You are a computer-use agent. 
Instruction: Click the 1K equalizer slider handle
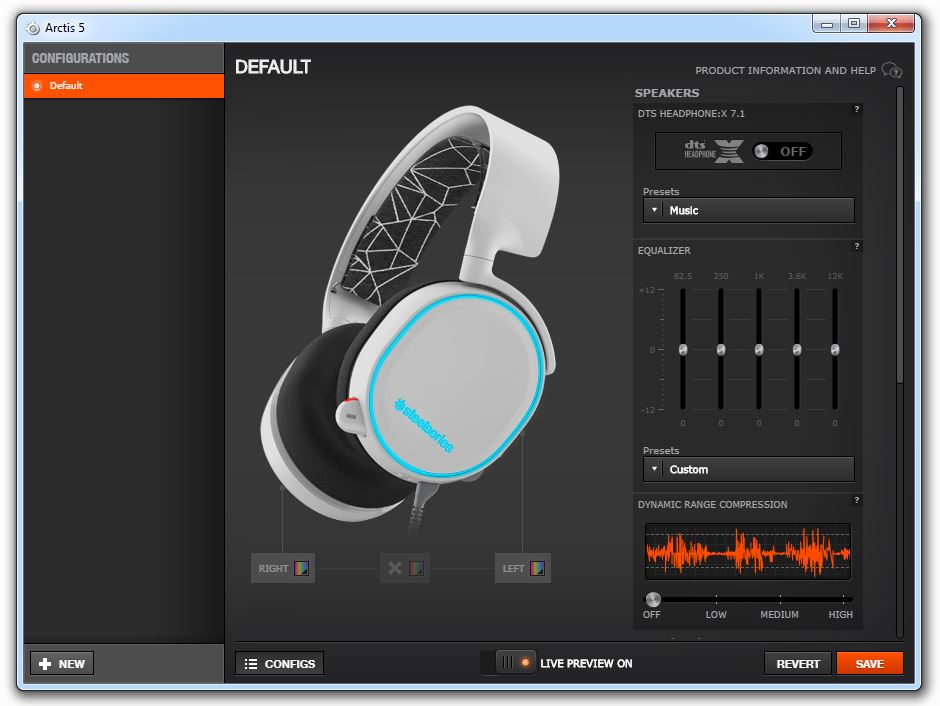(x=759, y=349)
